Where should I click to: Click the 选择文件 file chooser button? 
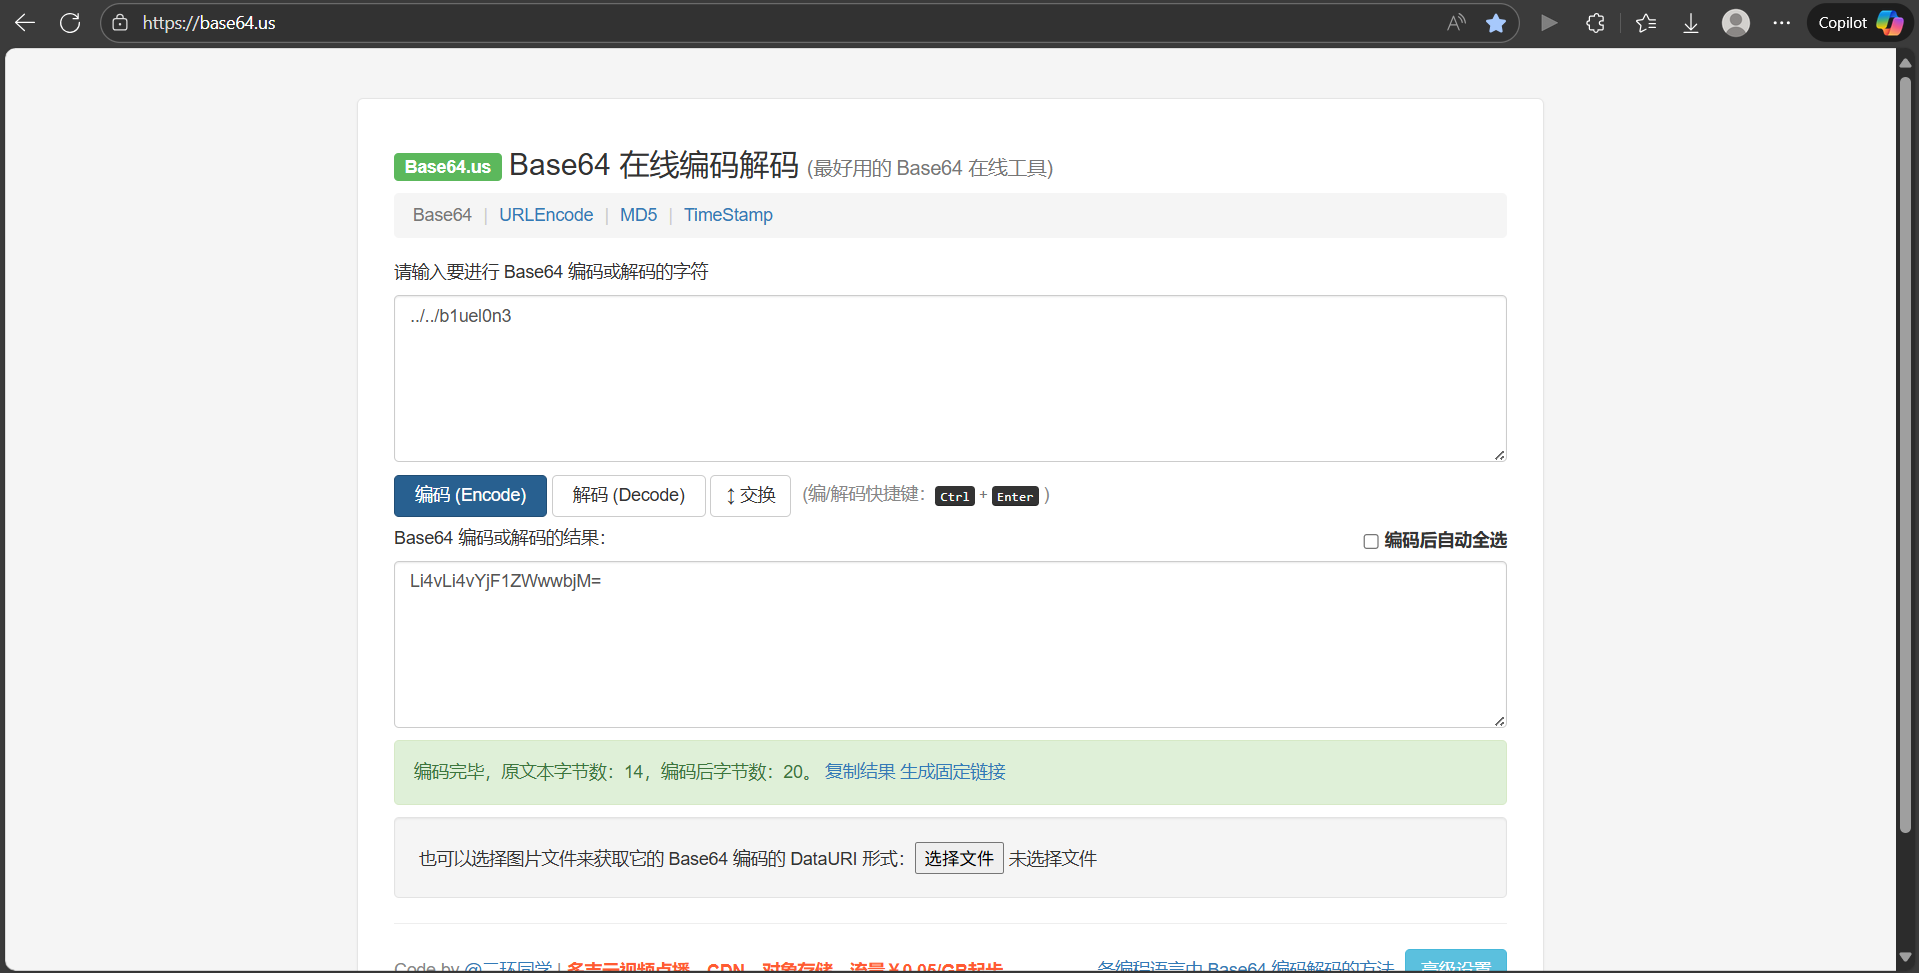958,859
